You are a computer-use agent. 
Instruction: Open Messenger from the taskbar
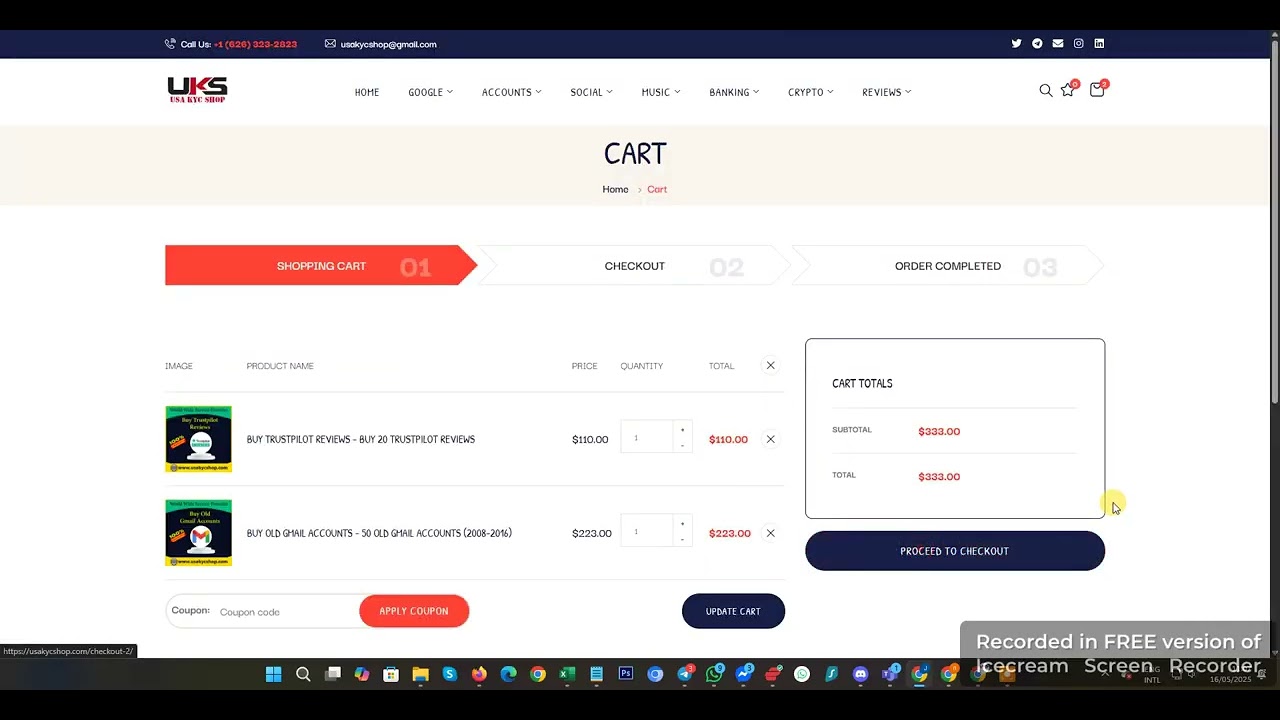pyautogui.click(x=744, y=674)
